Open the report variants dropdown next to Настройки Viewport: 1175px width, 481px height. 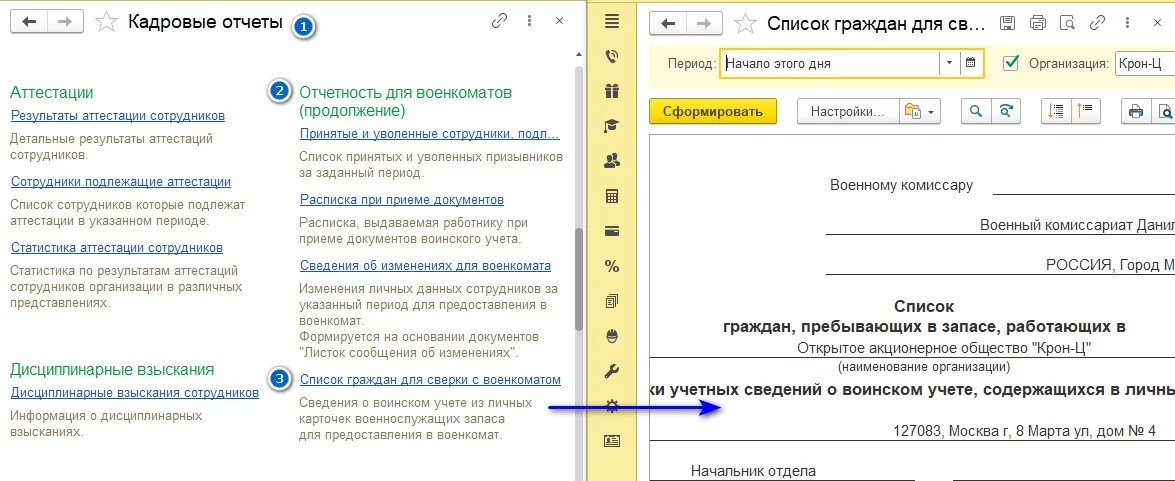(x=922, y=112)
